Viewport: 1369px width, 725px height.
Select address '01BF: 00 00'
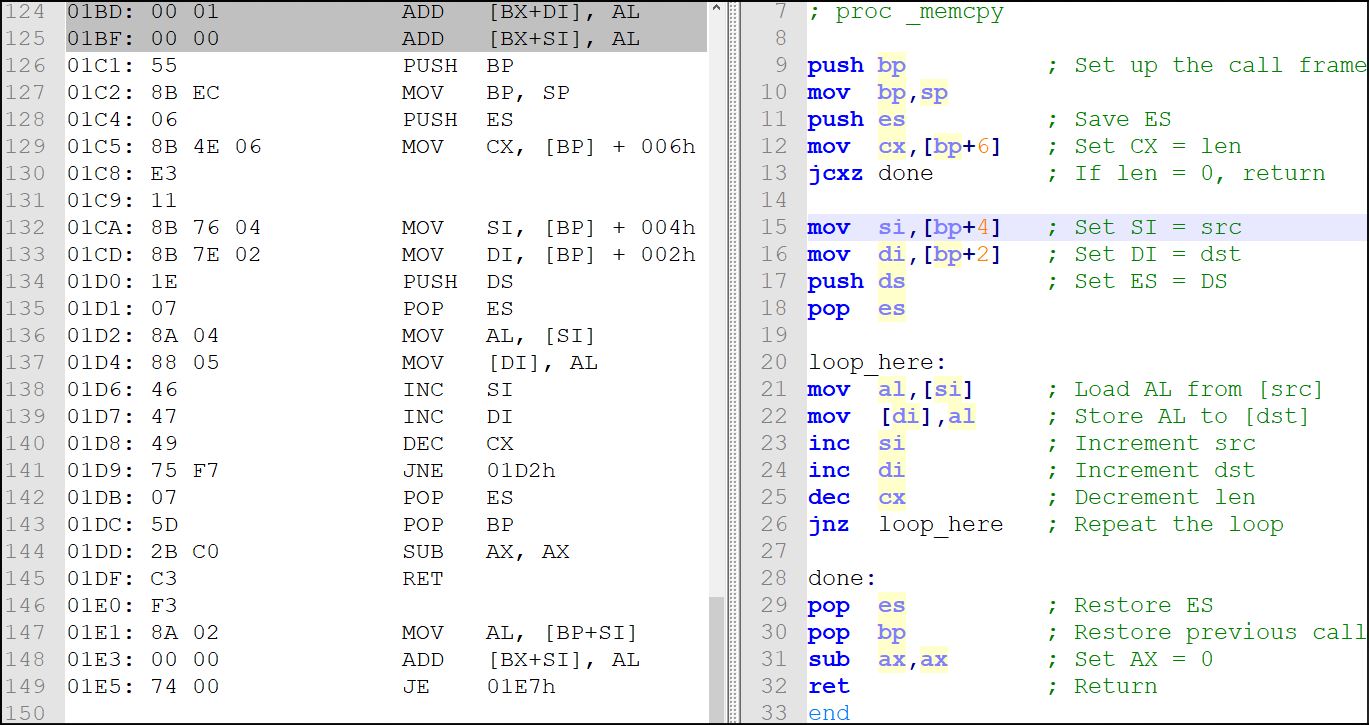tap(143, 40)
